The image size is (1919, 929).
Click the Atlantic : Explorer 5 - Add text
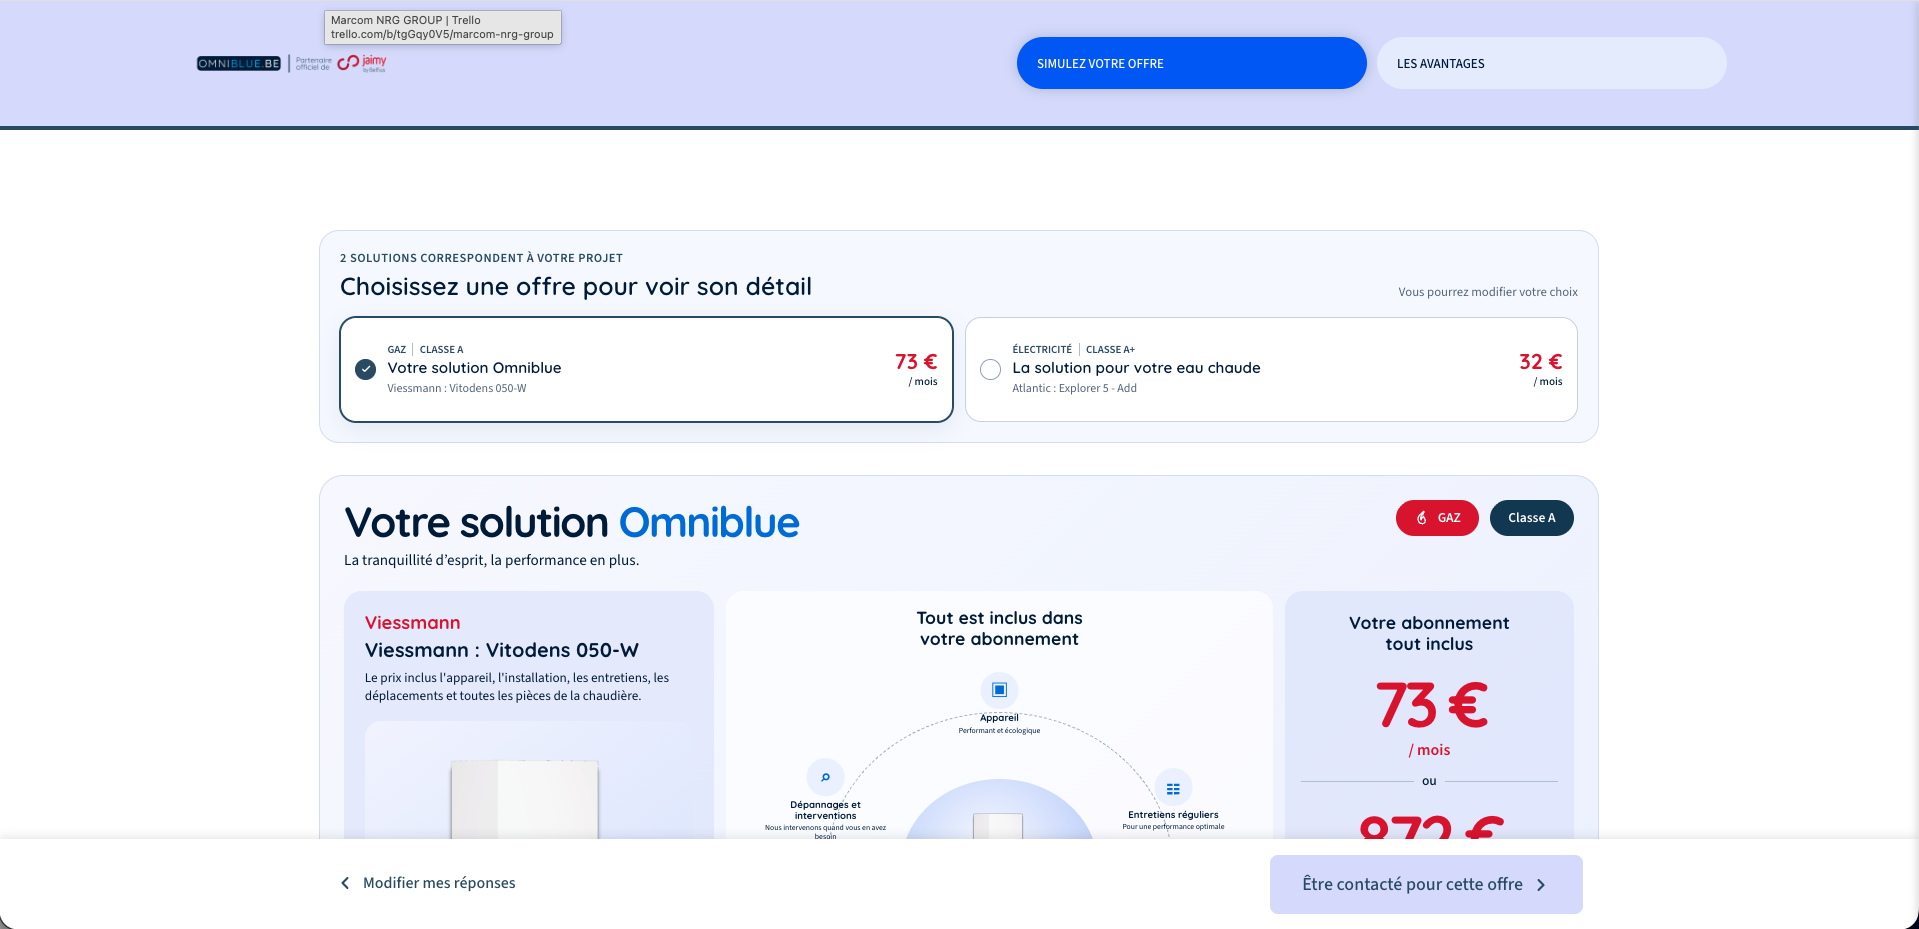click(1074, 388)
